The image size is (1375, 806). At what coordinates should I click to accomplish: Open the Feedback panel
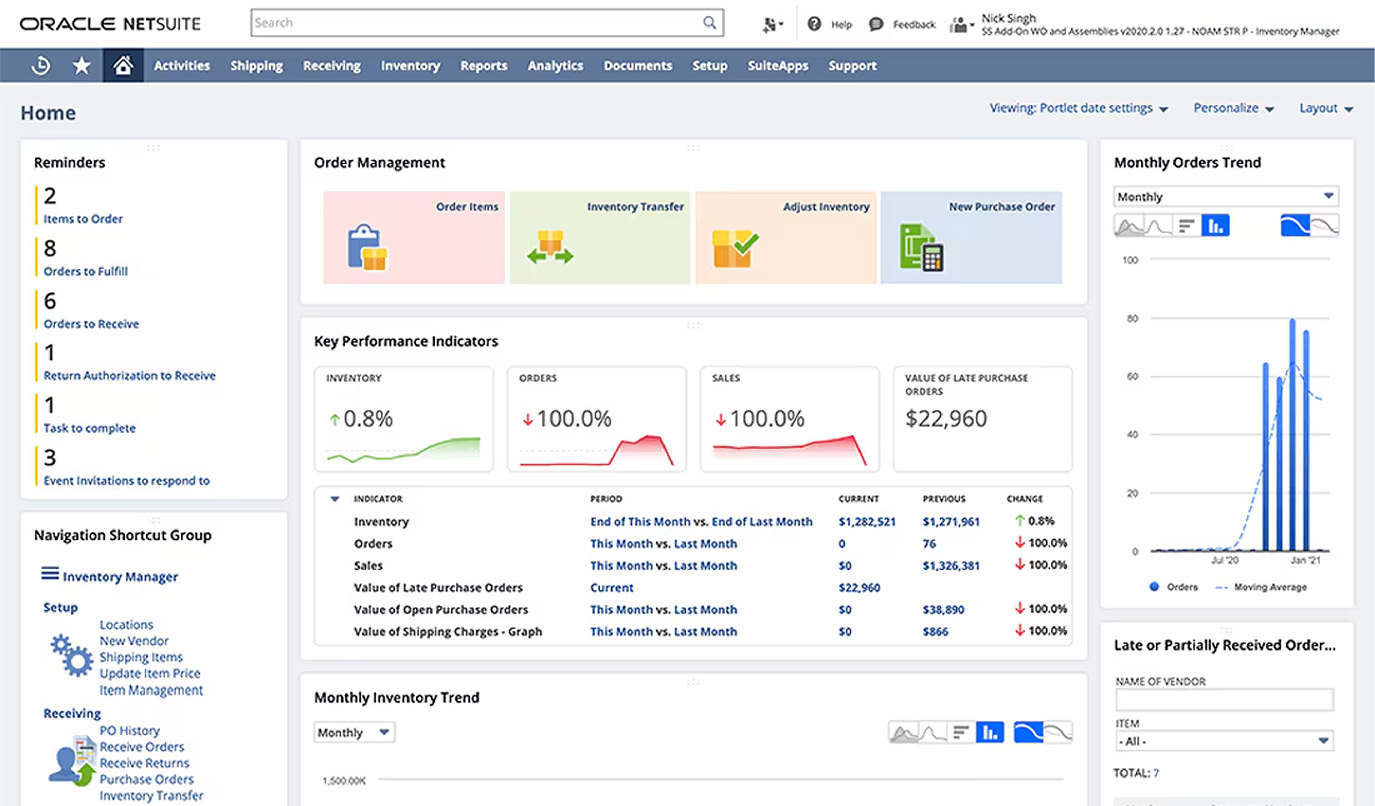coord(901,24)
